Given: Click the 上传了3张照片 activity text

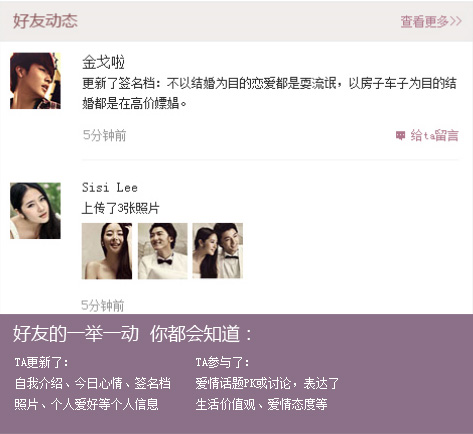Looking at the screenshot, I should 120,208.
